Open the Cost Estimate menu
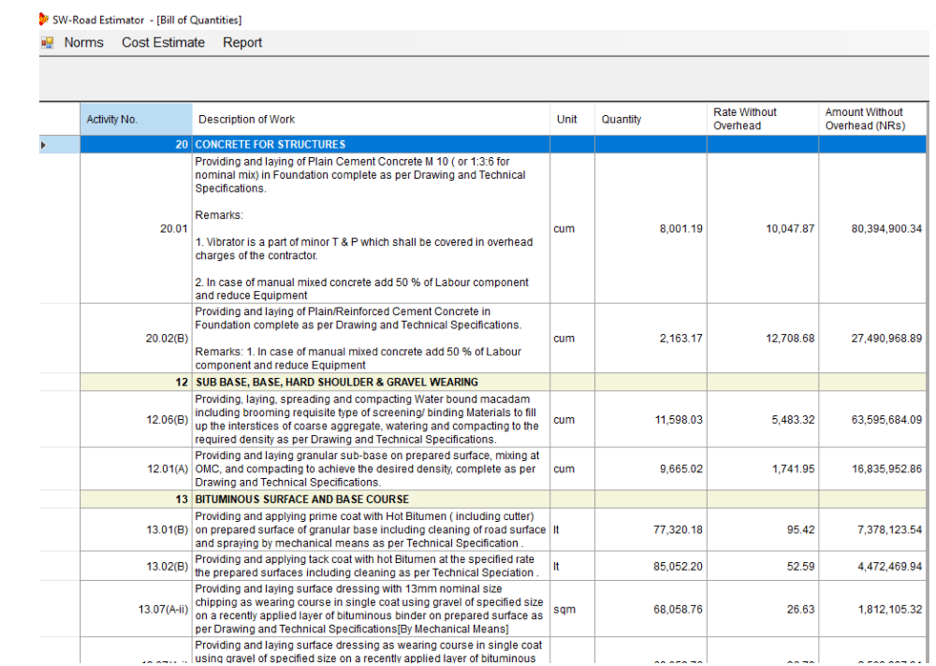This screenshot has width=936, height=666. click(x=163, y=43)
